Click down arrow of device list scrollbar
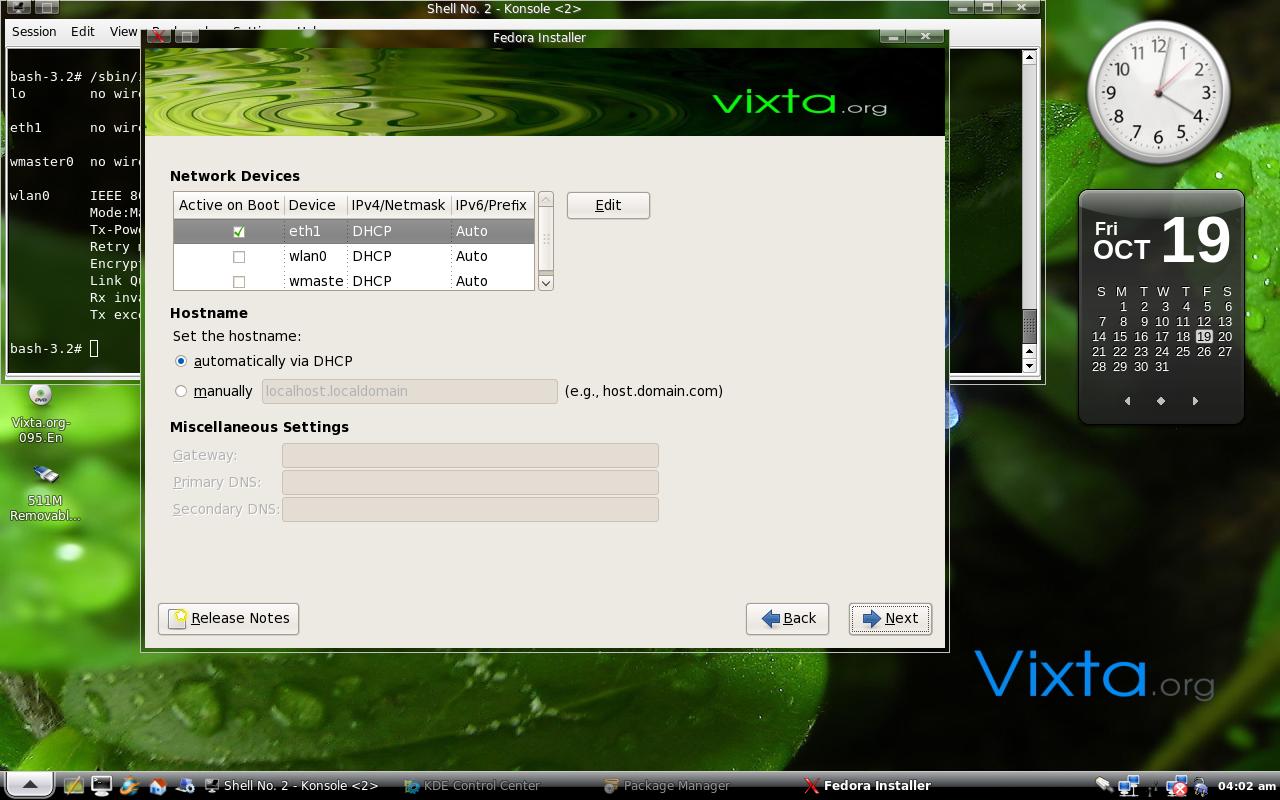The width and height of the screenshot is (1280, 800). pos(546,283)
